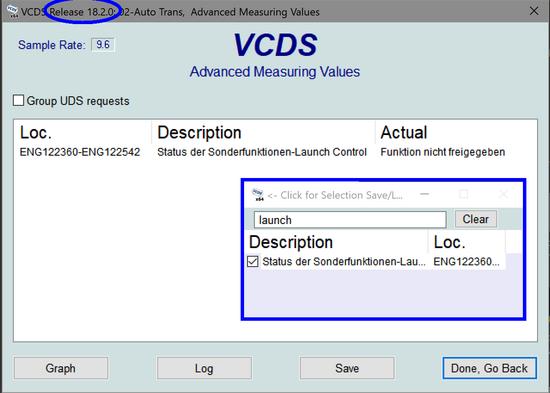Close the Advanced Measuring Values window
This screenshot has width=550, height=393.
click(534, 11)
